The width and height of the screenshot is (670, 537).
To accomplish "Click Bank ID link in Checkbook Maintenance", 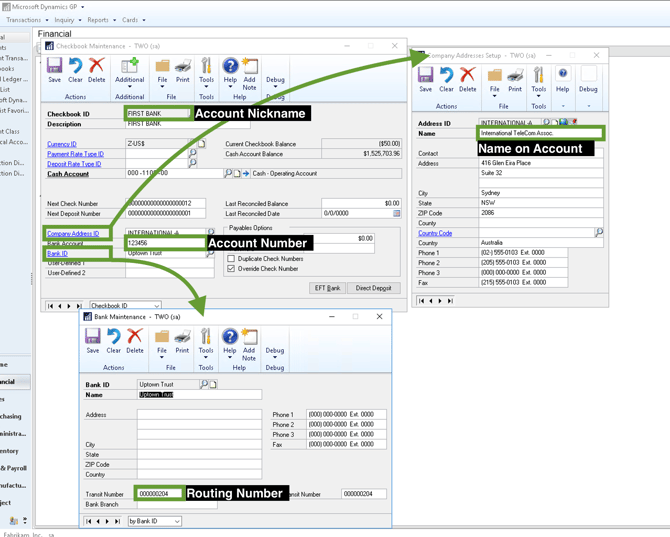I will click(x=57, y=253).
